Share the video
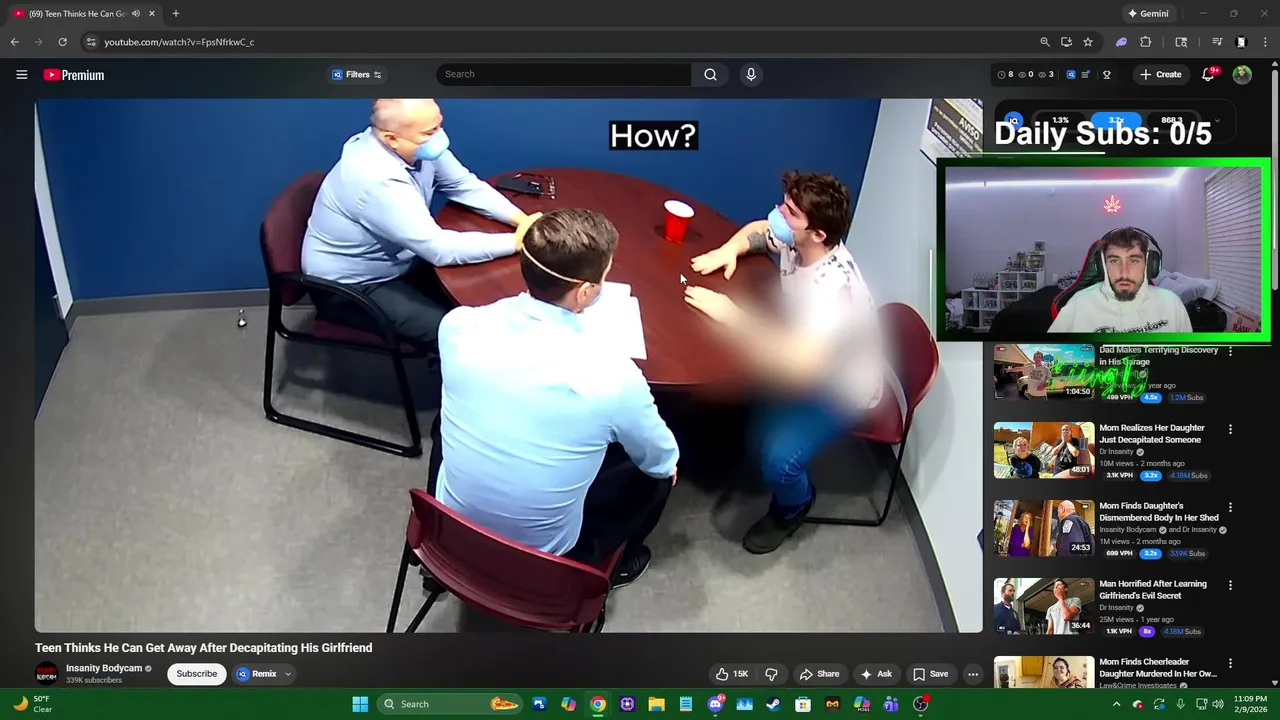 [x=819, y=674]
